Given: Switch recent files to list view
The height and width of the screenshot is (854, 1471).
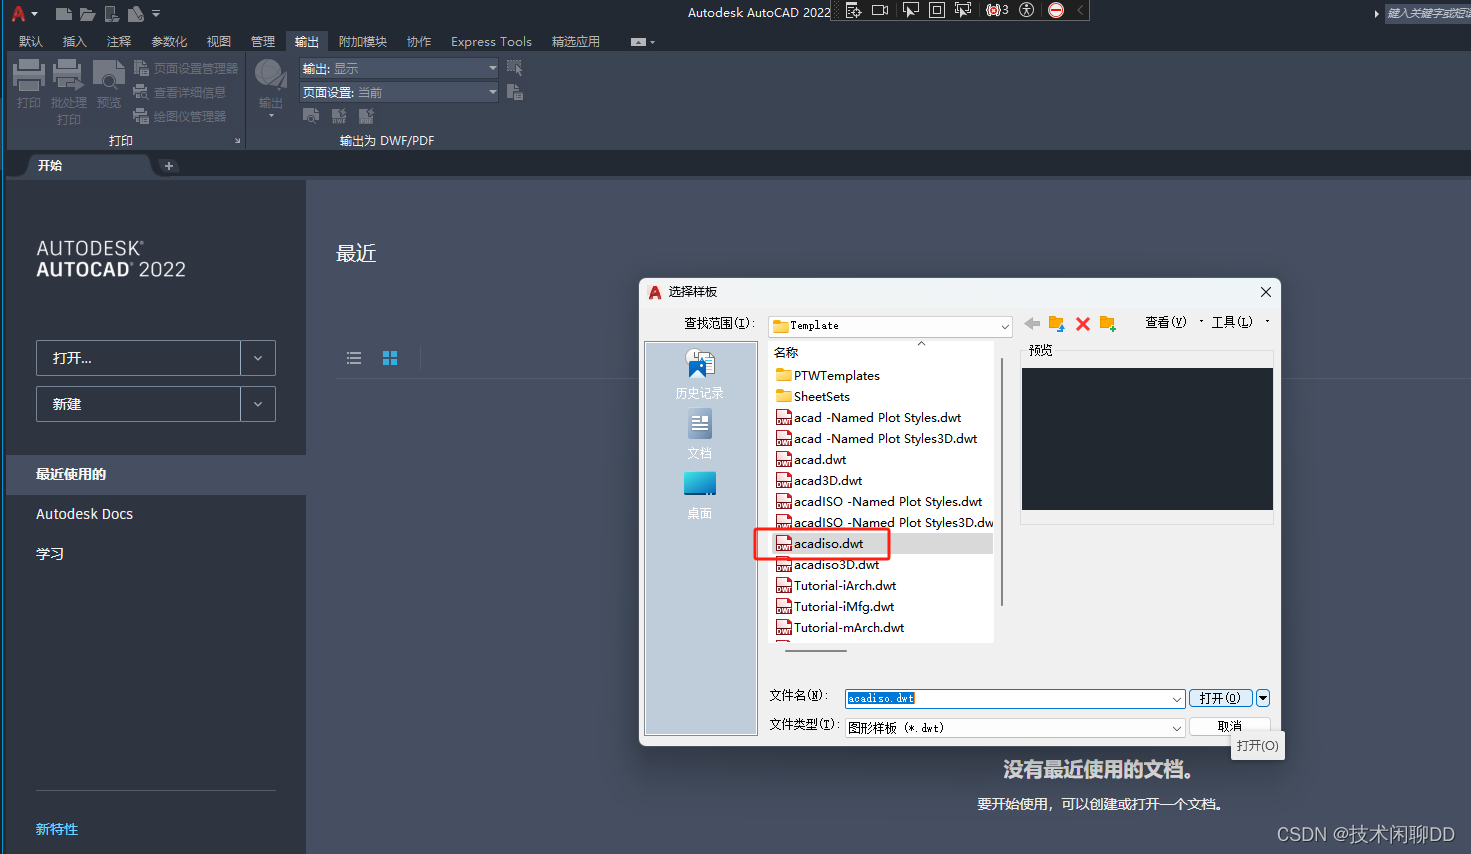Looking at the screenshot, I should [x=354, y=358].
